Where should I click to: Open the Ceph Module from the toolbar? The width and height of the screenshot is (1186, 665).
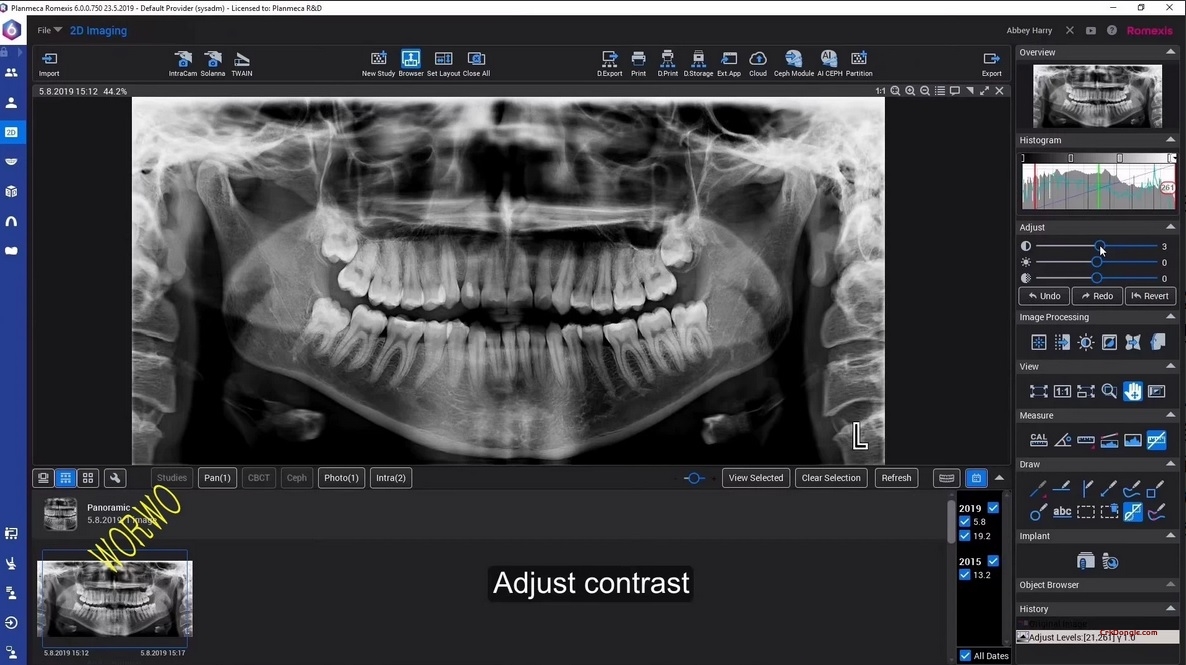click(x=792, y=60)
